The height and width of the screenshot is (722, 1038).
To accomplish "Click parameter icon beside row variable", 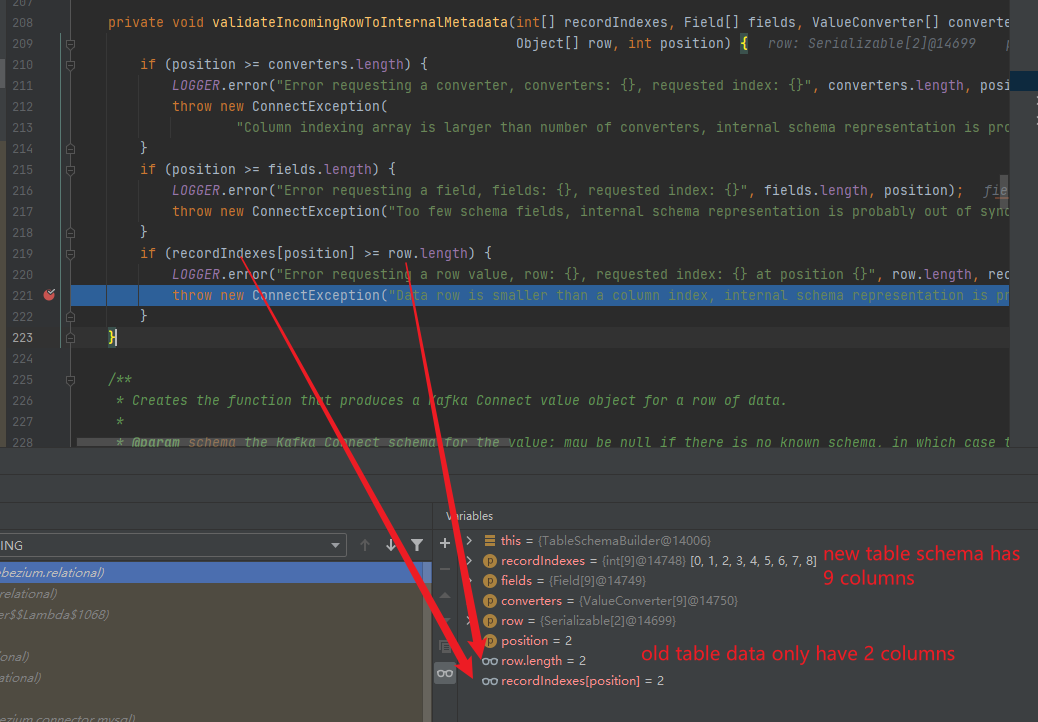I will coord(490,621).
